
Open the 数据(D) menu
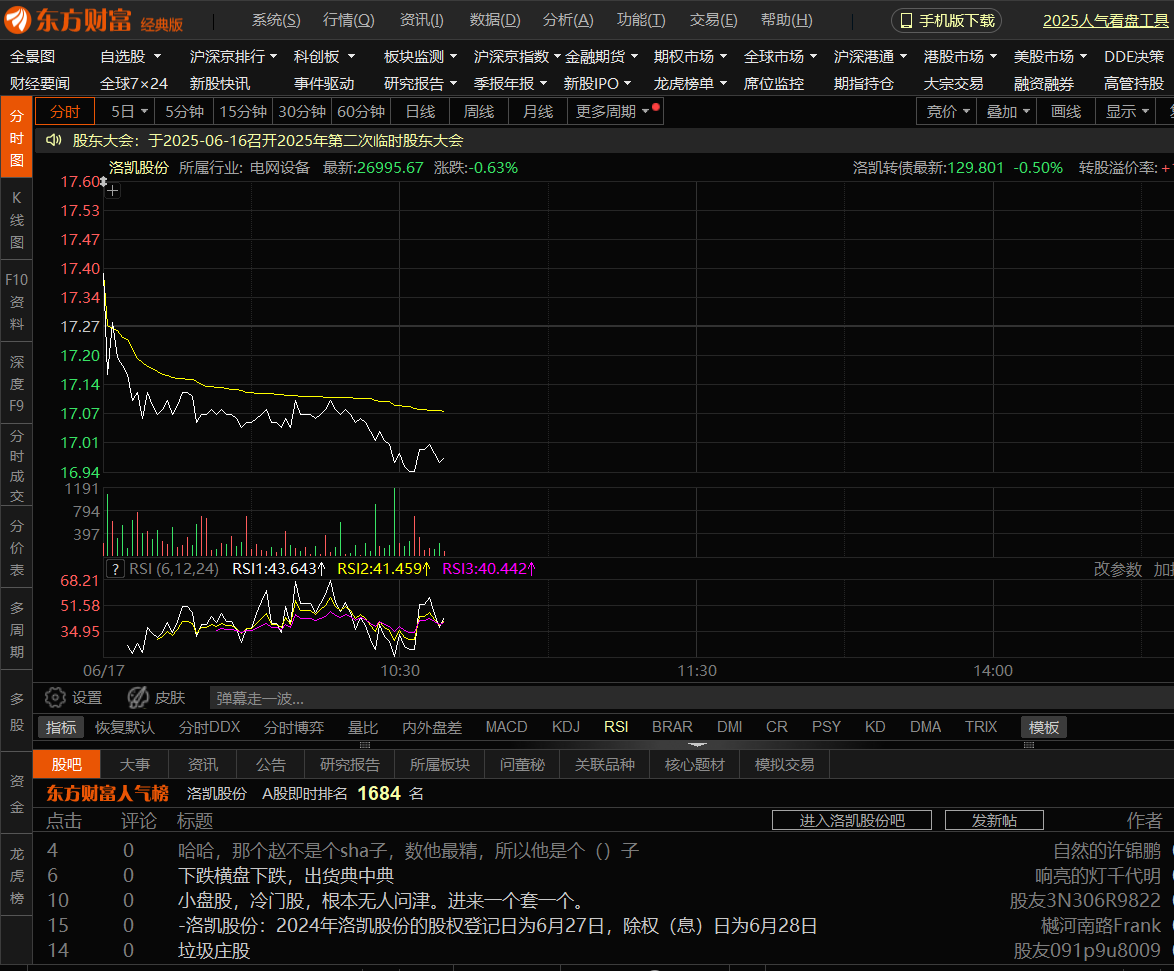click(495, 20)
